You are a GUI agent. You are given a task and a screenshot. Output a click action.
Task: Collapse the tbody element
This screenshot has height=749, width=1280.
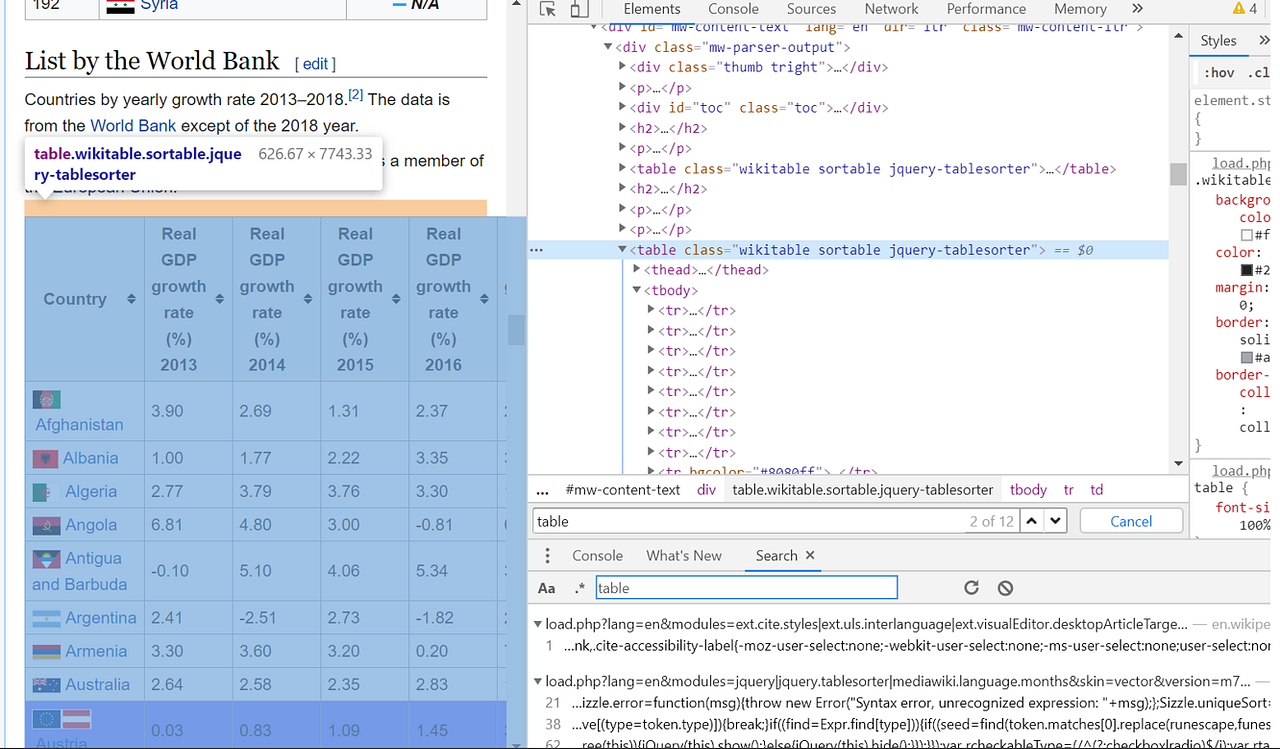pyautogui.click(x=636, y=290)
